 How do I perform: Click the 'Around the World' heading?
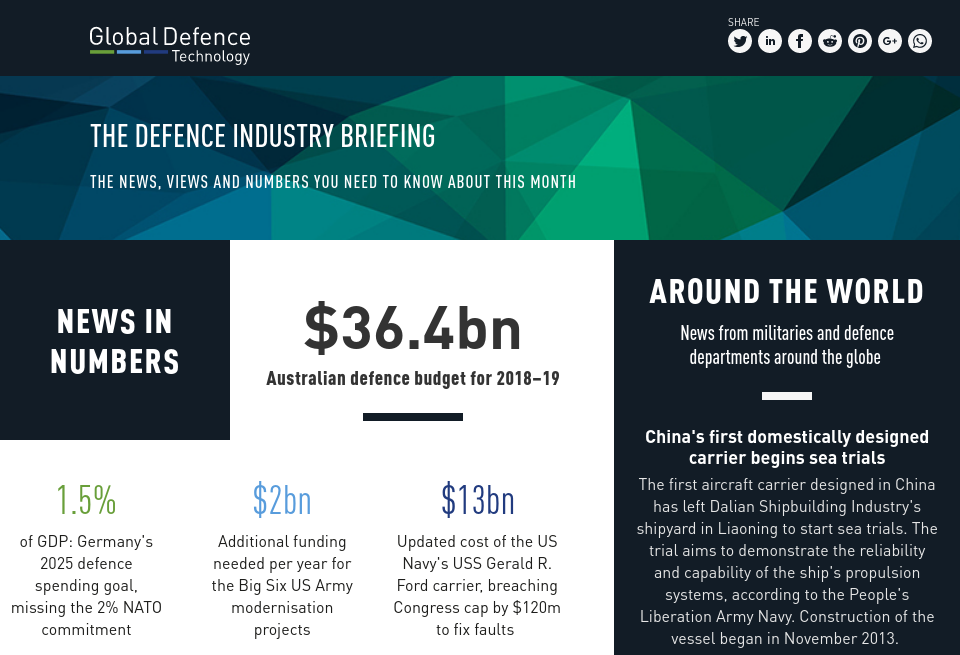787,291
